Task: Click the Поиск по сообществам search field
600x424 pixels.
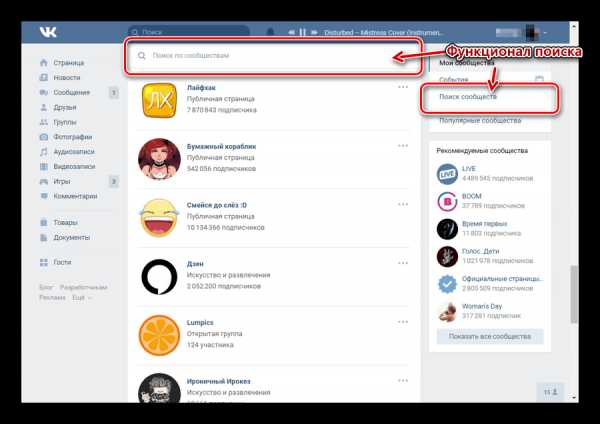Action: (274, 56)
